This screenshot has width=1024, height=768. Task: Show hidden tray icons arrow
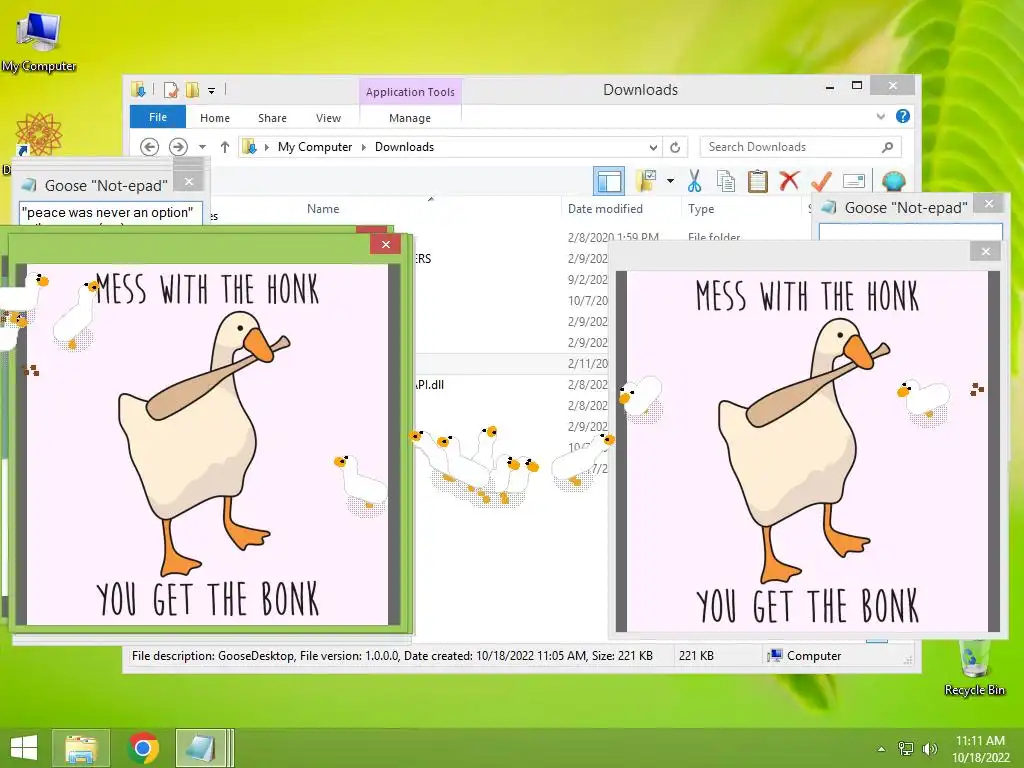coord(881,749)
